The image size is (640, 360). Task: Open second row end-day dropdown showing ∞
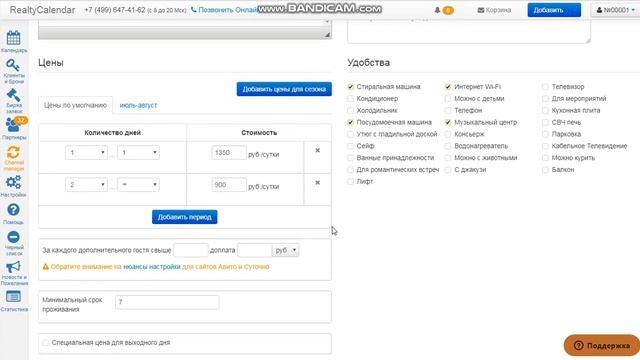(x=138, y=184)
